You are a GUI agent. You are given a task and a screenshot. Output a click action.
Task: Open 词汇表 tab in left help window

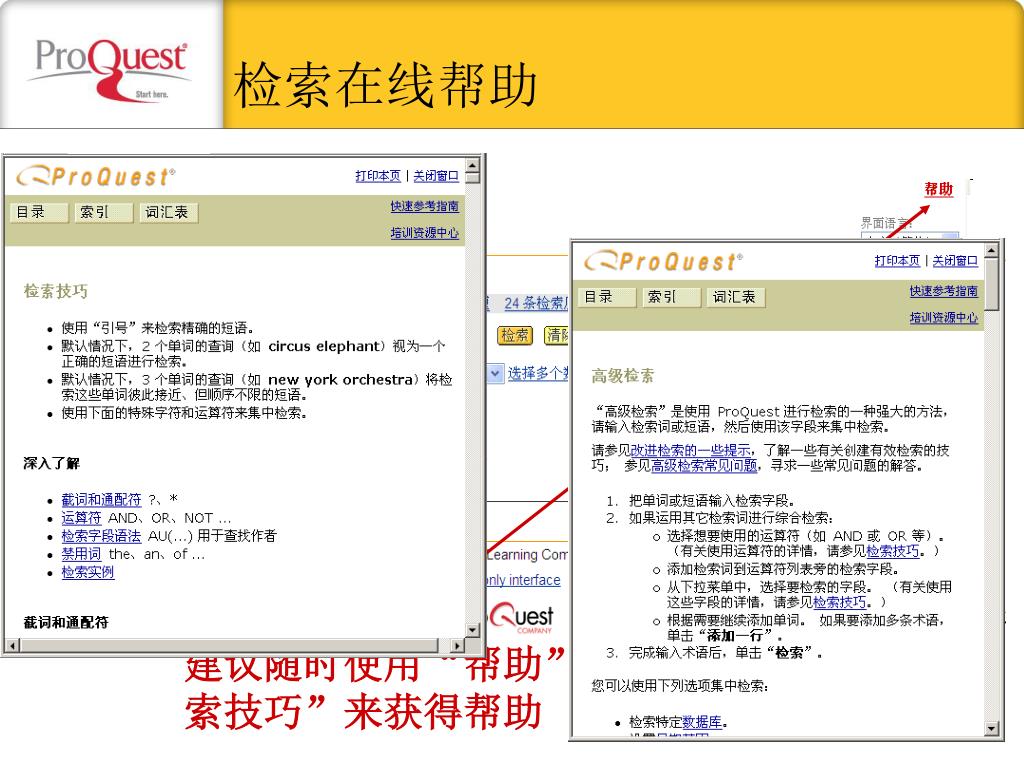click(168, 212)
